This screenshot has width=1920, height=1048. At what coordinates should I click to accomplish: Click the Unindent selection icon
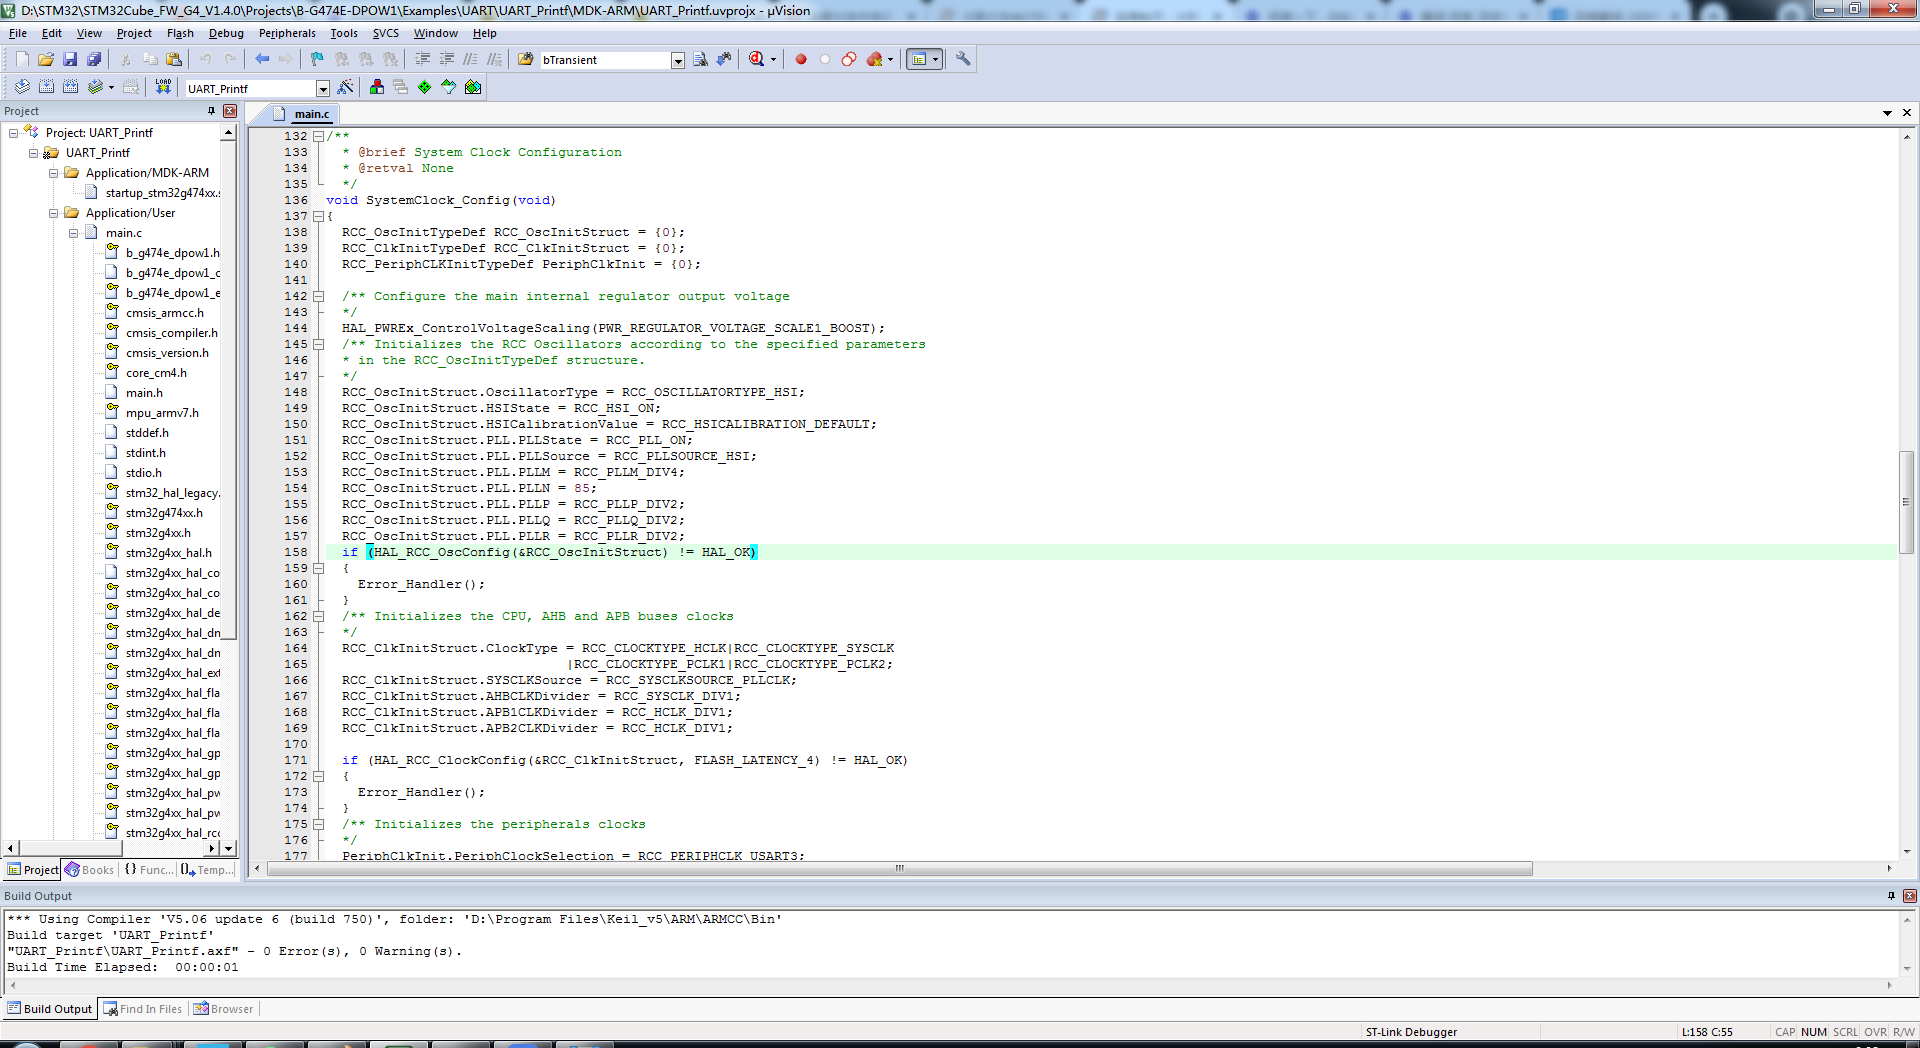tap(447, 60)
